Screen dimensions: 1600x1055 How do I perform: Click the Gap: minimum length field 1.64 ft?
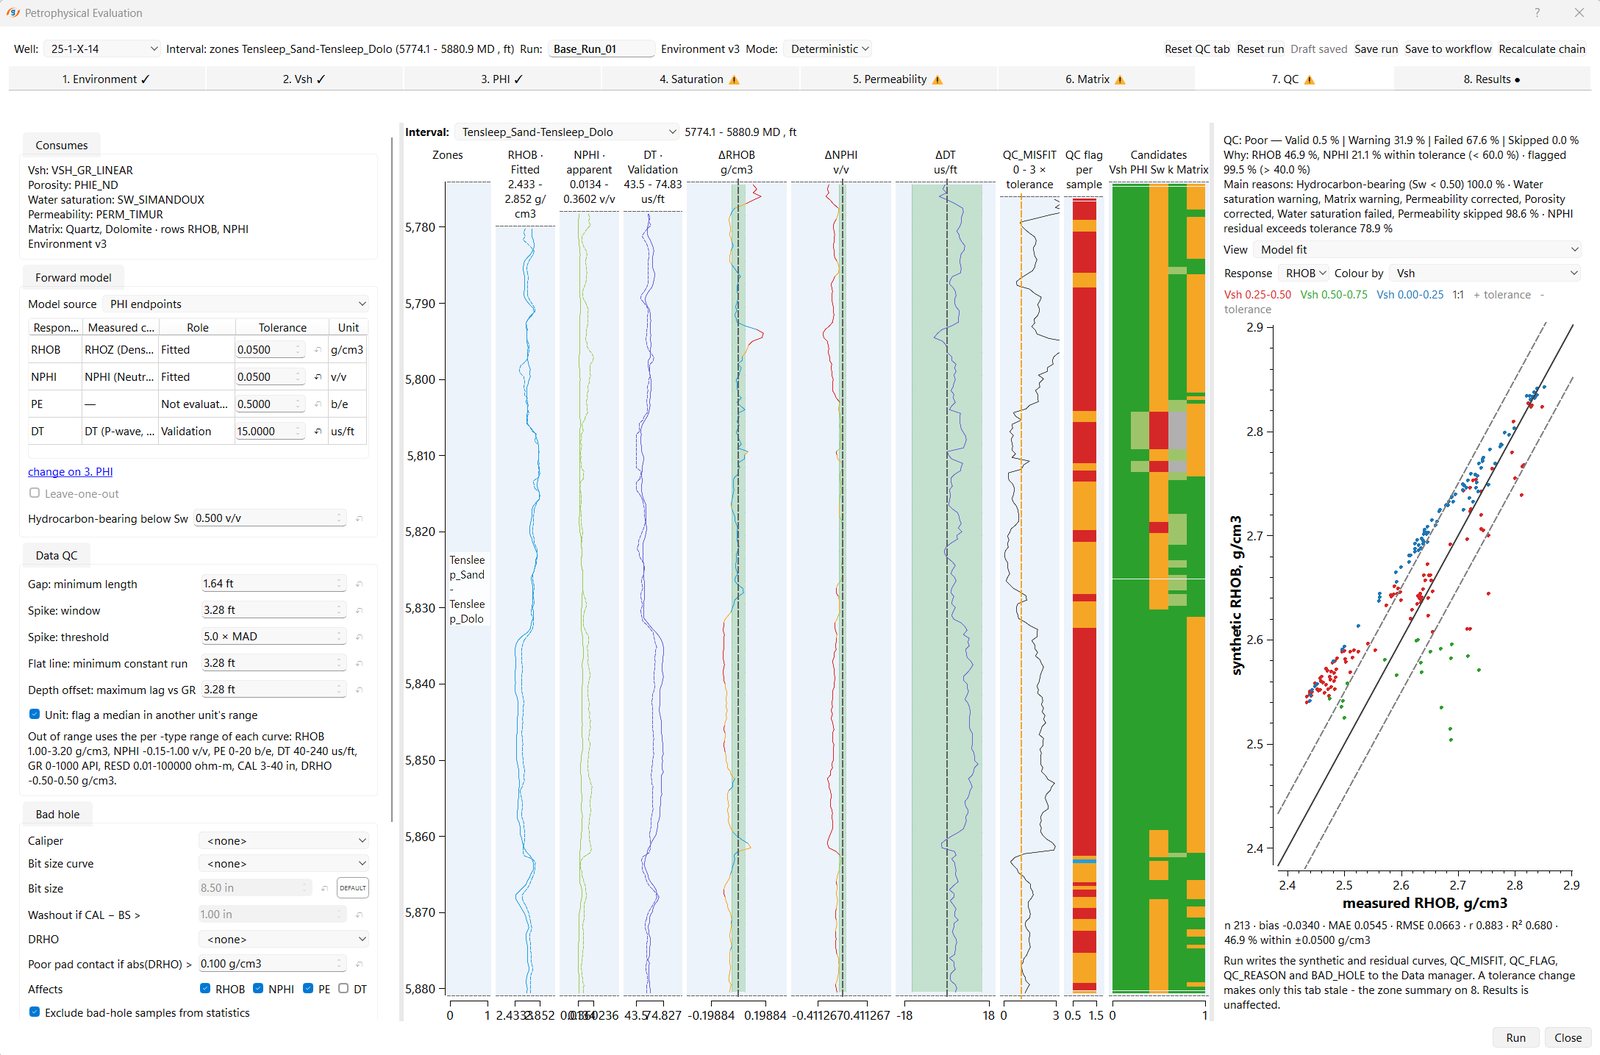tap(273, 583)
